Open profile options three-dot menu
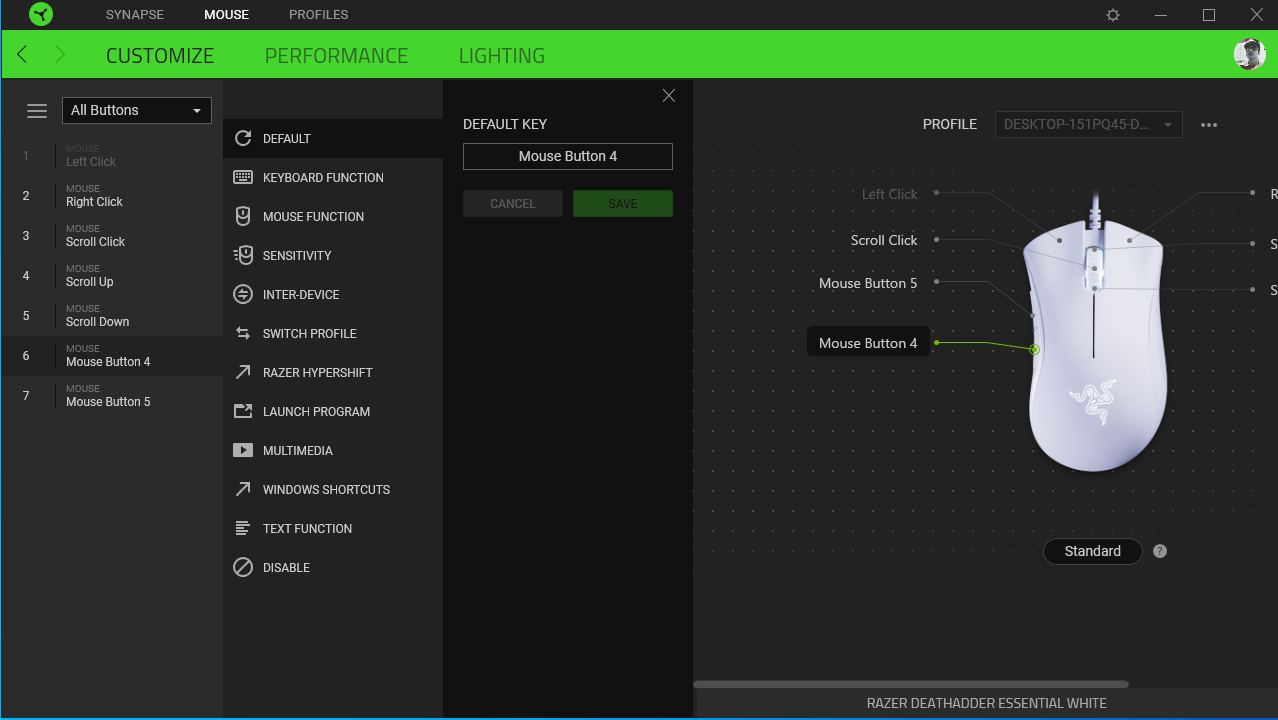 (1209, 125)
